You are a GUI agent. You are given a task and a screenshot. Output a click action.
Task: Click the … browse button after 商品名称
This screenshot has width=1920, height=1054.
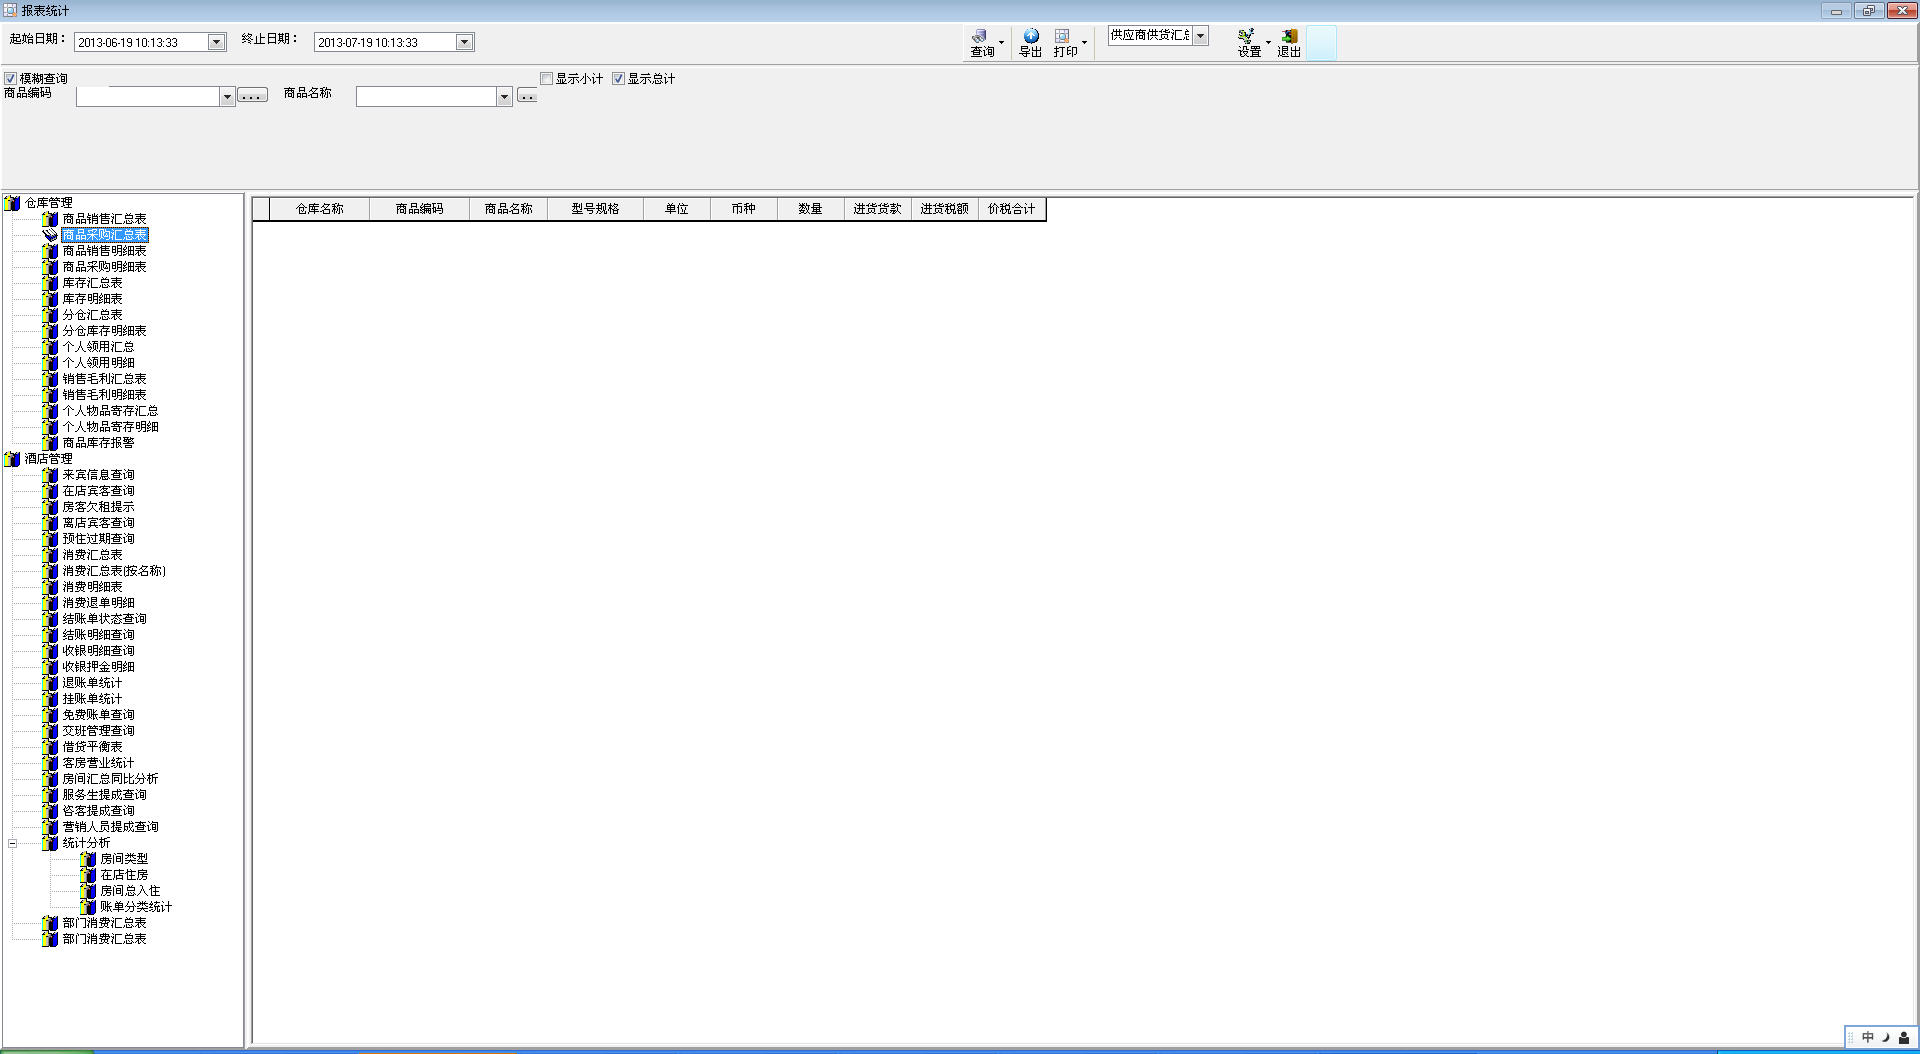527,96
